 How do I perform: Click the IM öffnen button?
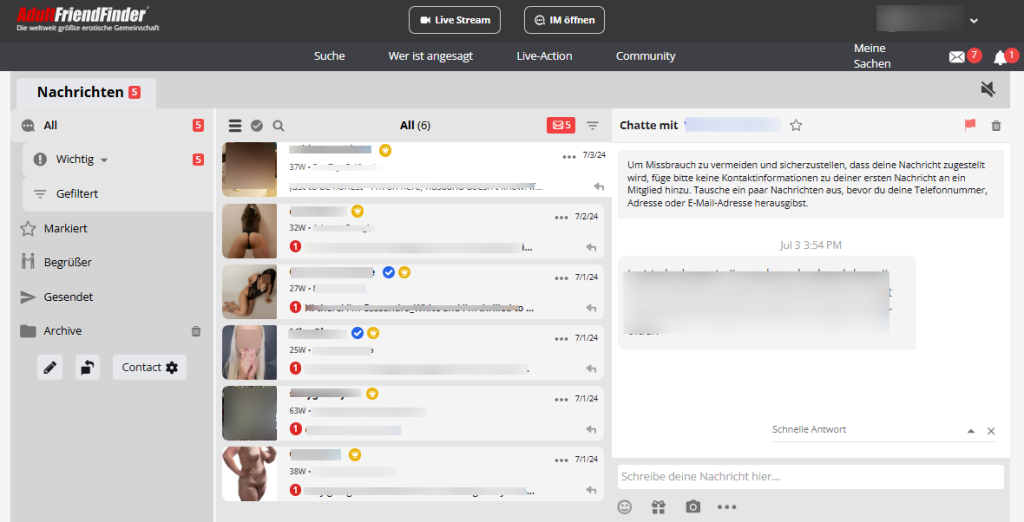pos(564,20)
